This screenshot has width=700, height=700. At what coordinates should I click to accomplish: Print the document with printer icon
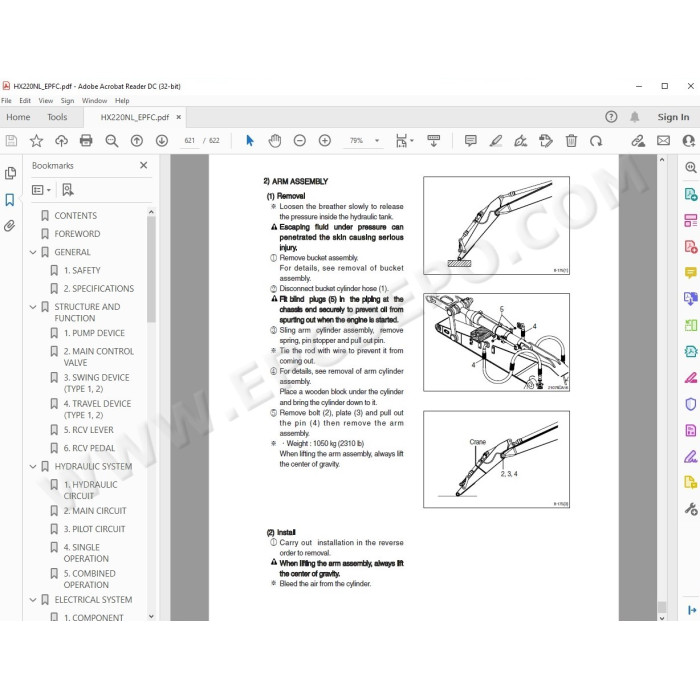click(86, 141)
